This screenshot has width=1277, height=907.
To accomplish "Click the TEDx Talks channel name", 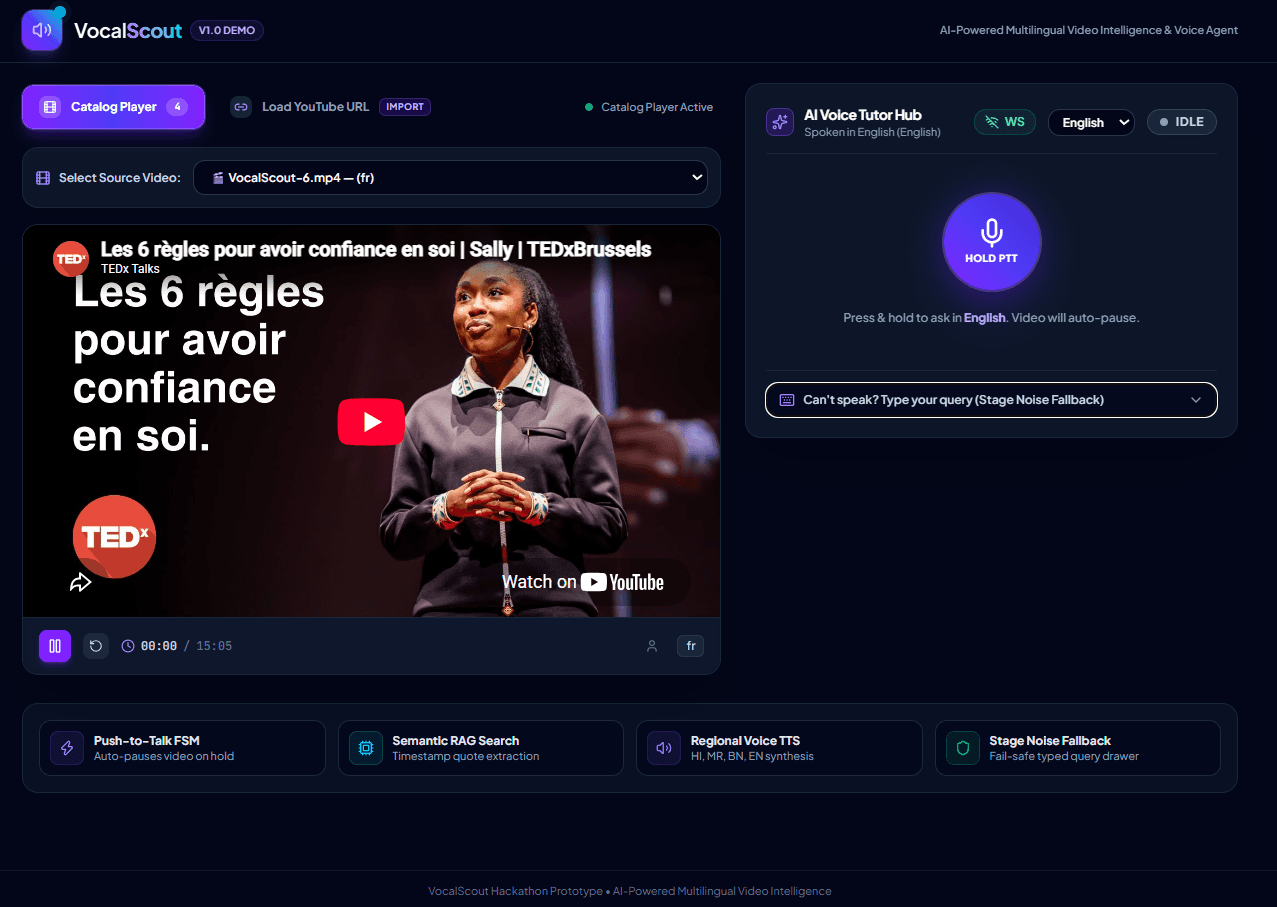I will click(130, 269).
